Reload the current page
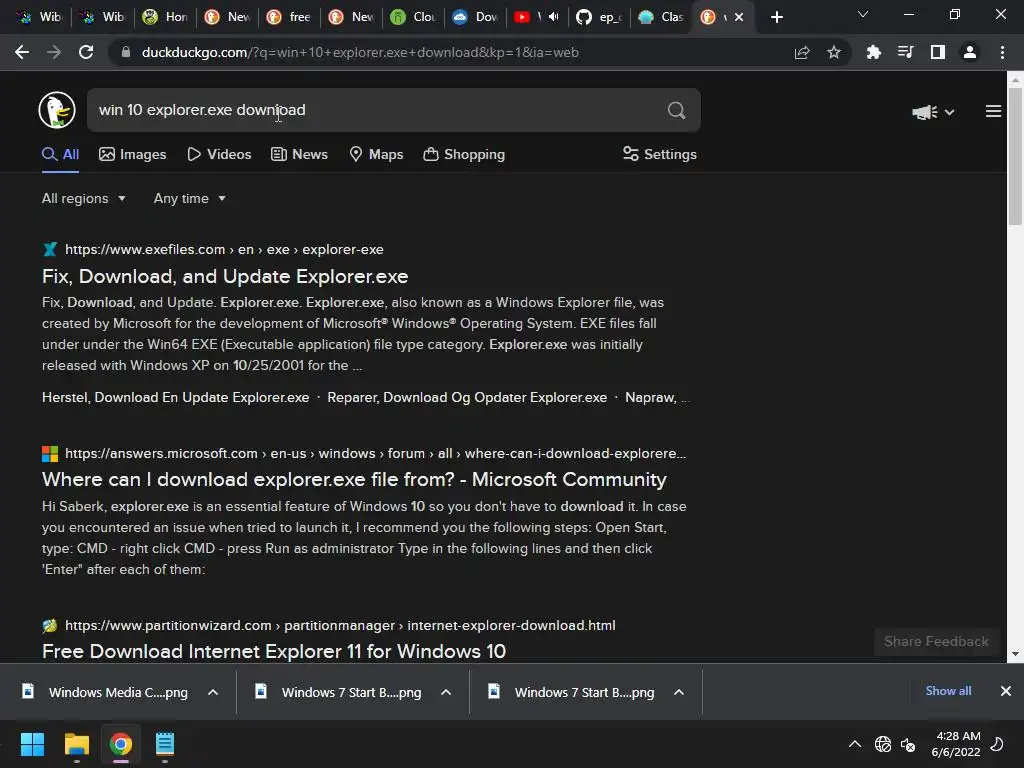1024x768 pixels. pyautogui.click(x=86, y=52)
